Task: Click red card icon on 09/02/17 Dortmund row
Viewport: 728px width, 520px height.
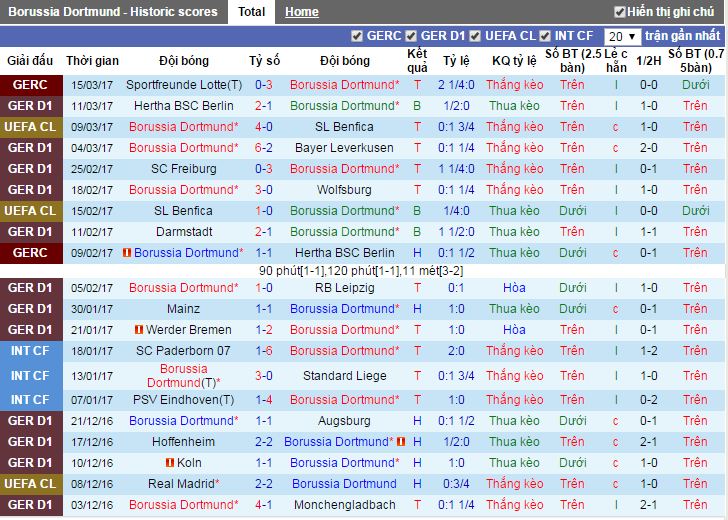Action: pyautogui.click(x=126, y=253)
